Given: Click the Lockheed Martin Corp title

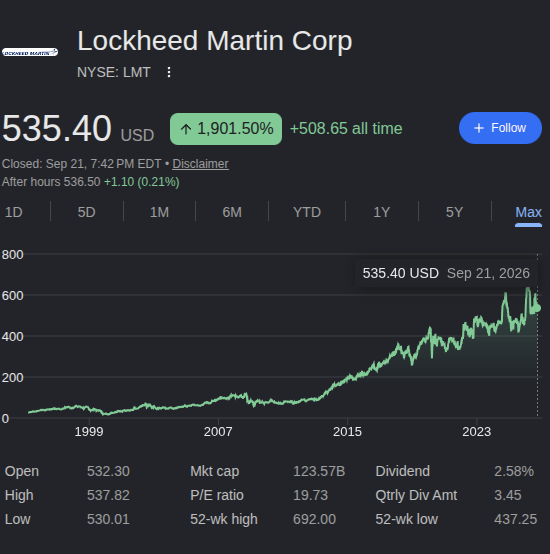Looking at the screenshot, I should pyautogui.click(x=215, y=41).
